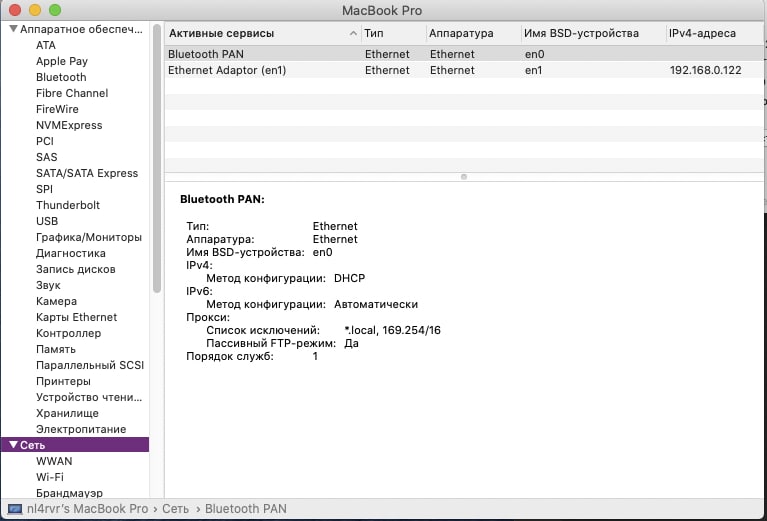767x521 pixels.
Task: Select FireWire in the sidebar
Action: 57,109
